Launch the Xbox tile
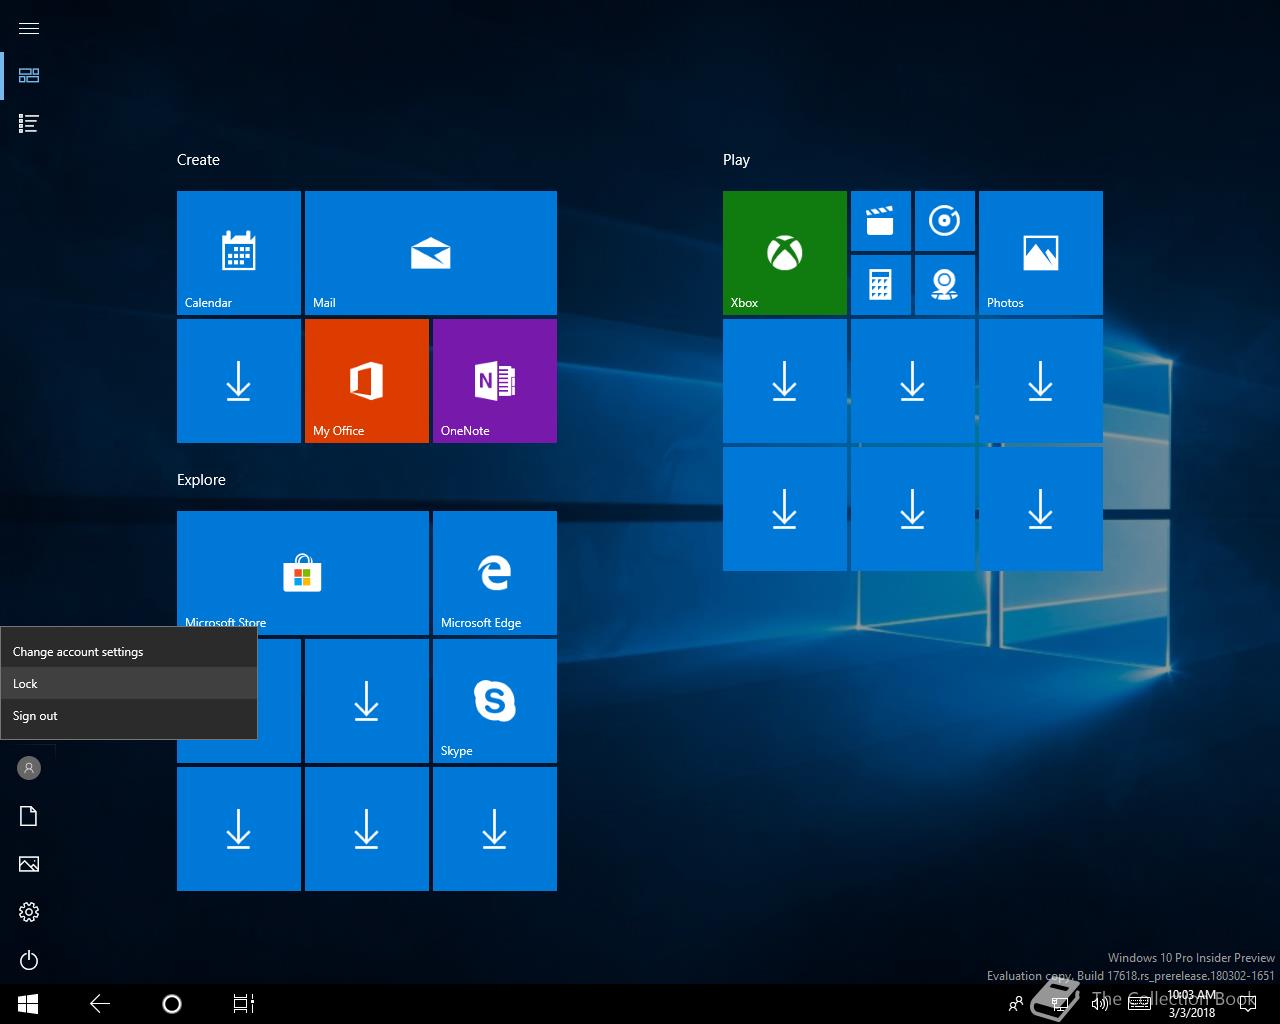Screen dimensions: 1280x1024 click(x=785, y=253)
